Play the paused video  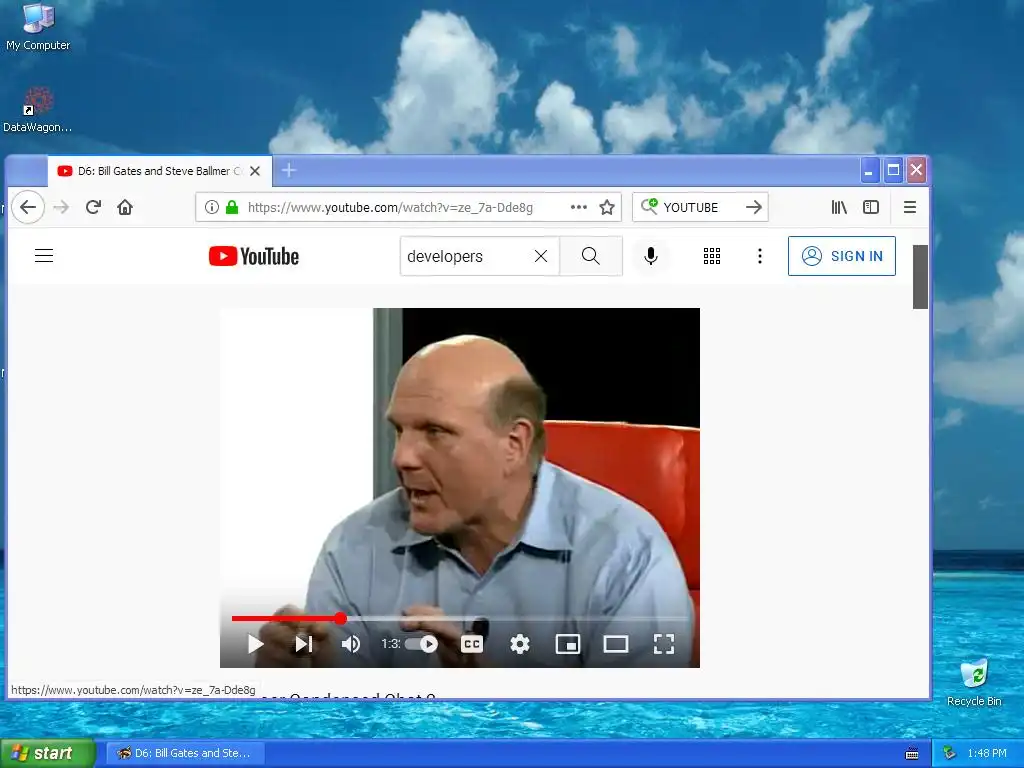pyautogui.click(x=255, y=645)
